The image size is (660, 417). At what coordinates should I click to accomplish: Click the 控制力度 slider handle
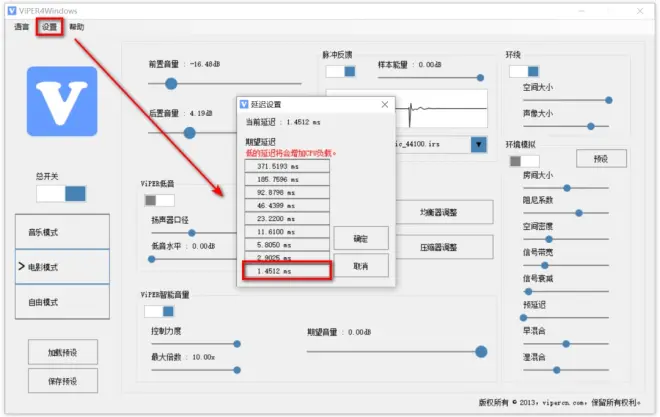[x=237, y=344]
